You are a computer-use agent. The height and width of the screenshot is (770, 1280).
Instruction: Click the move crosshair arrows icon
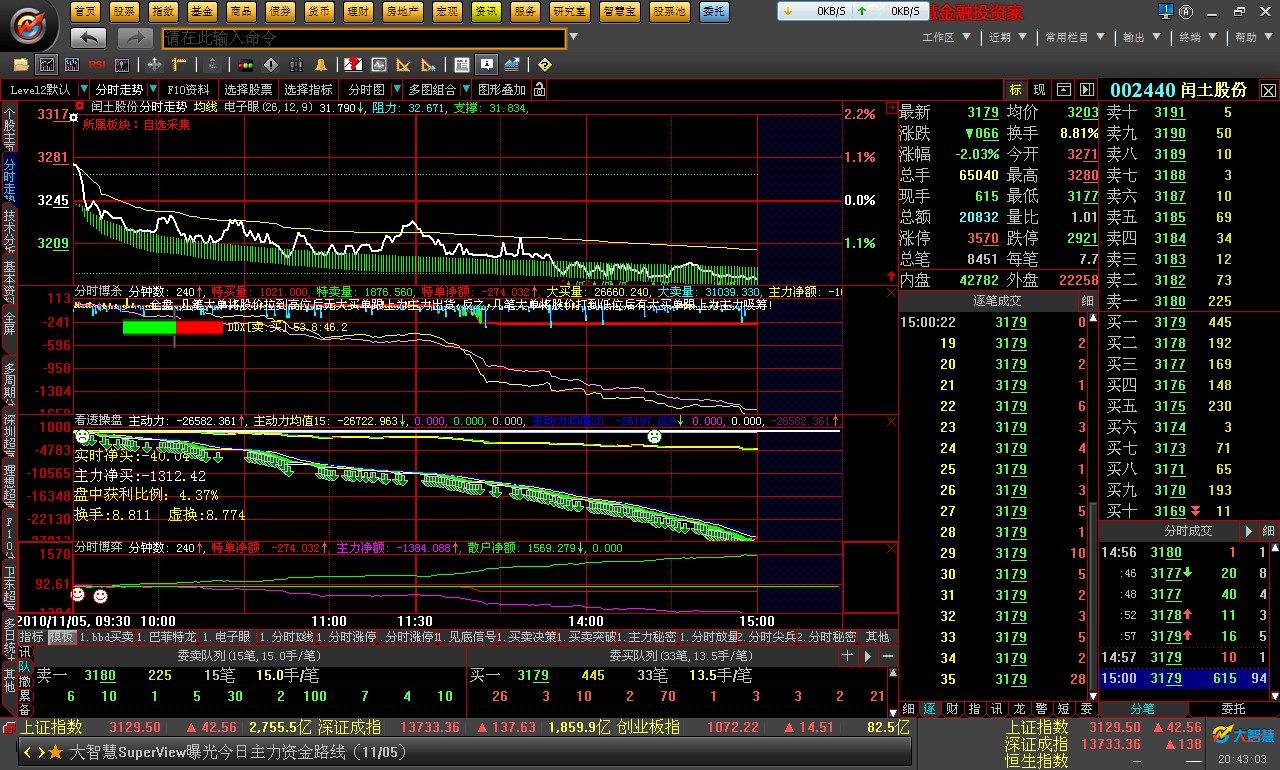154,65
